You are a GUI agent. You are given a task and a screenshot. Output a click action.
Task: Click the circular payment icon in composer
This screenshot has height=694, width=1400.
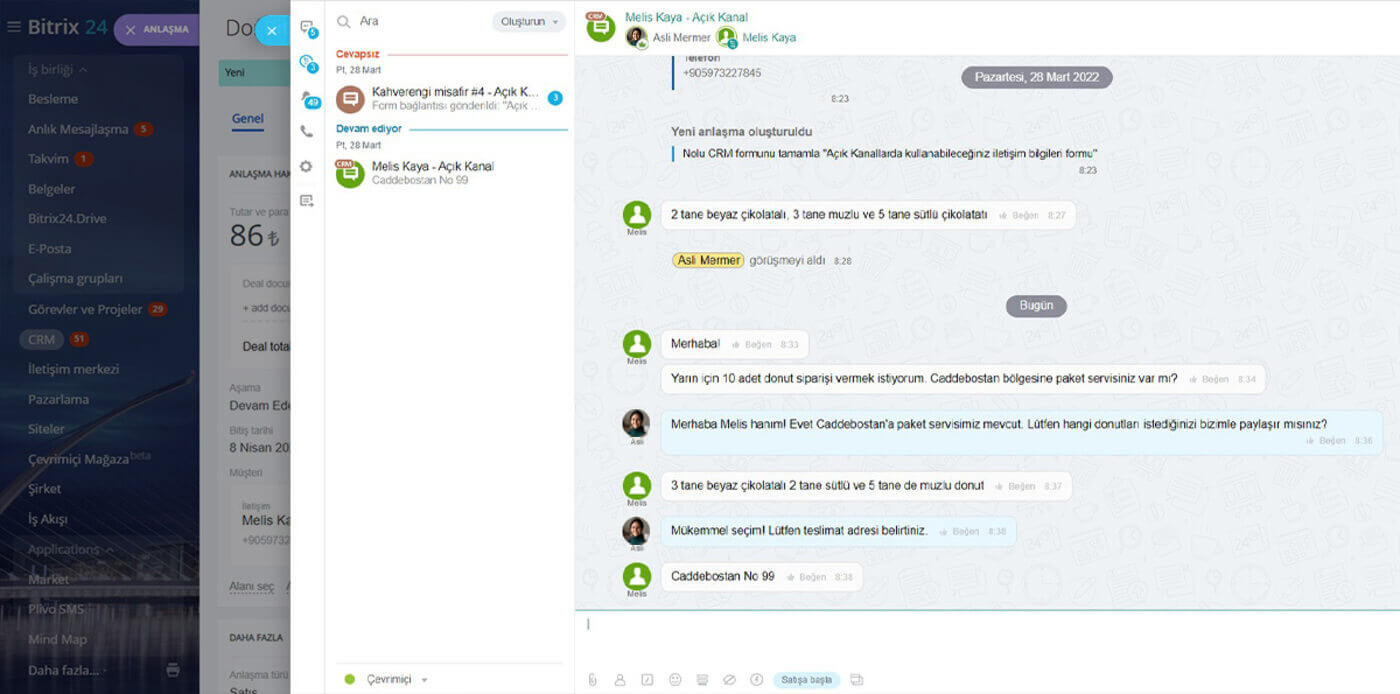tap(756, 679)
